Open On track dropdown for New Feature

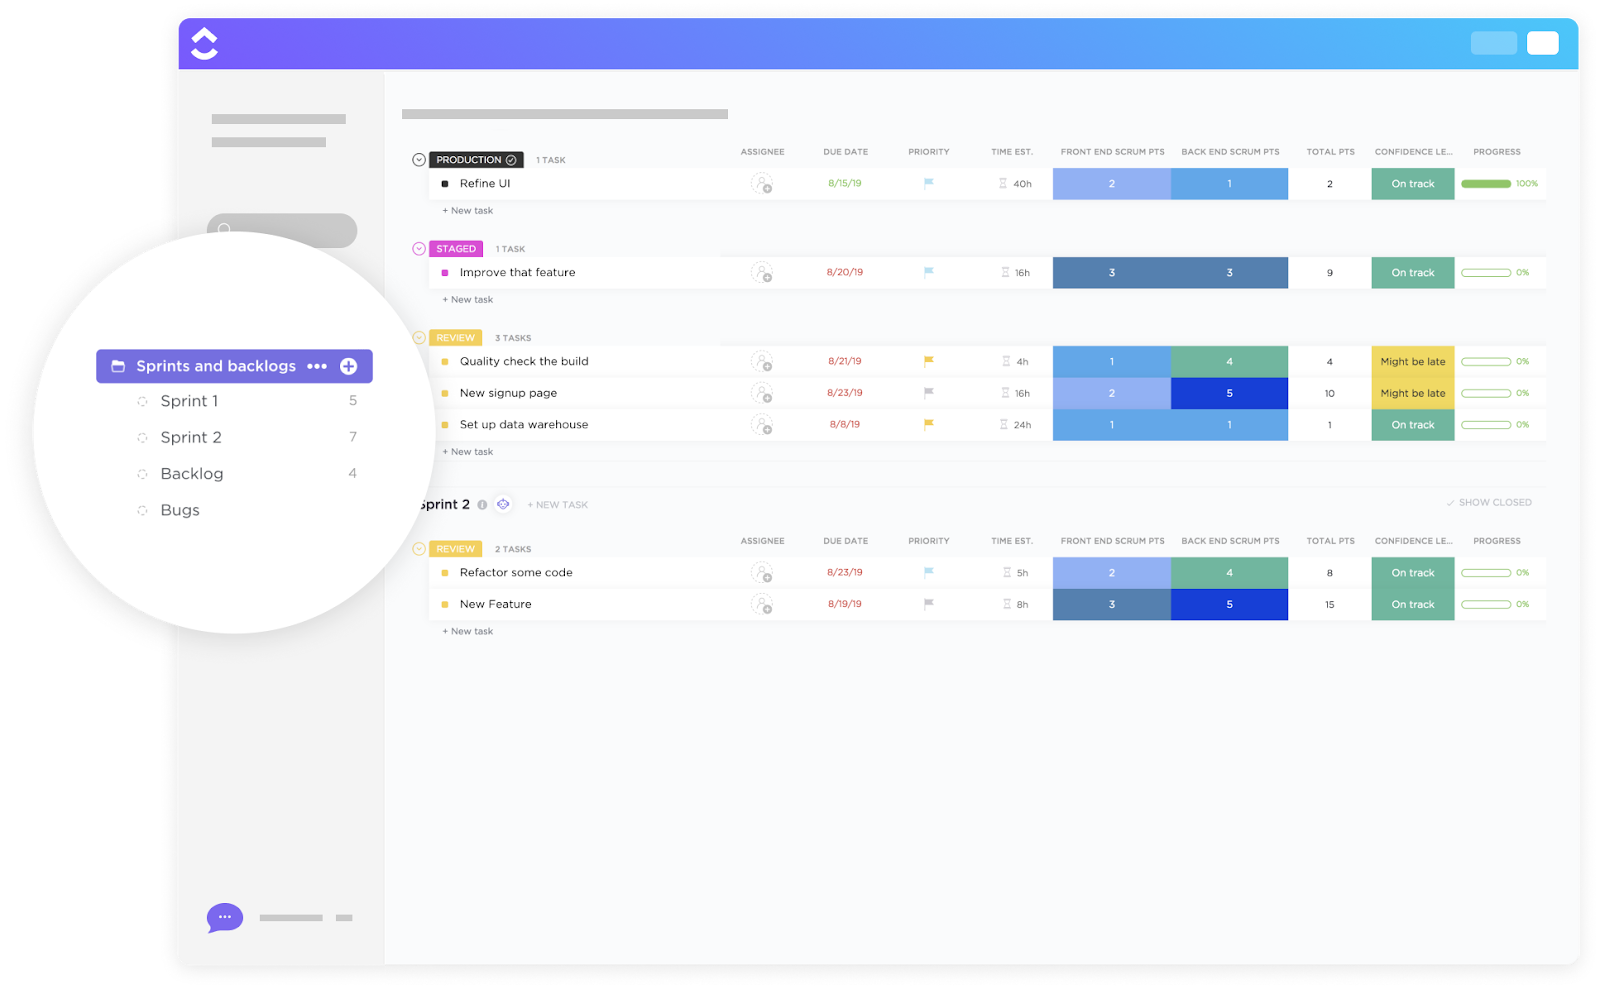(x=1413, y=604)
